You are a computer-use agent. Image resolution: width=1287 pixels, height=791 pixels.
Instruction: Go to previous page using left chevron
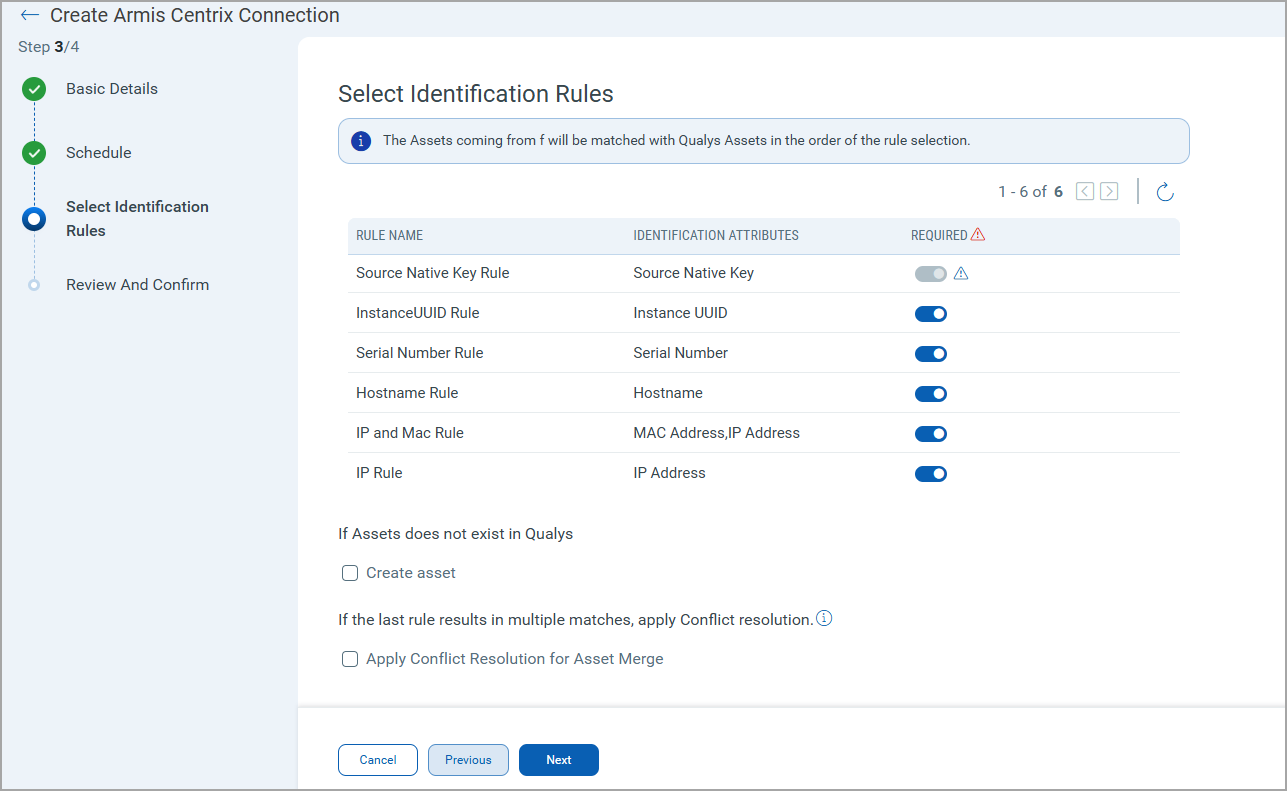point(1085,191)
